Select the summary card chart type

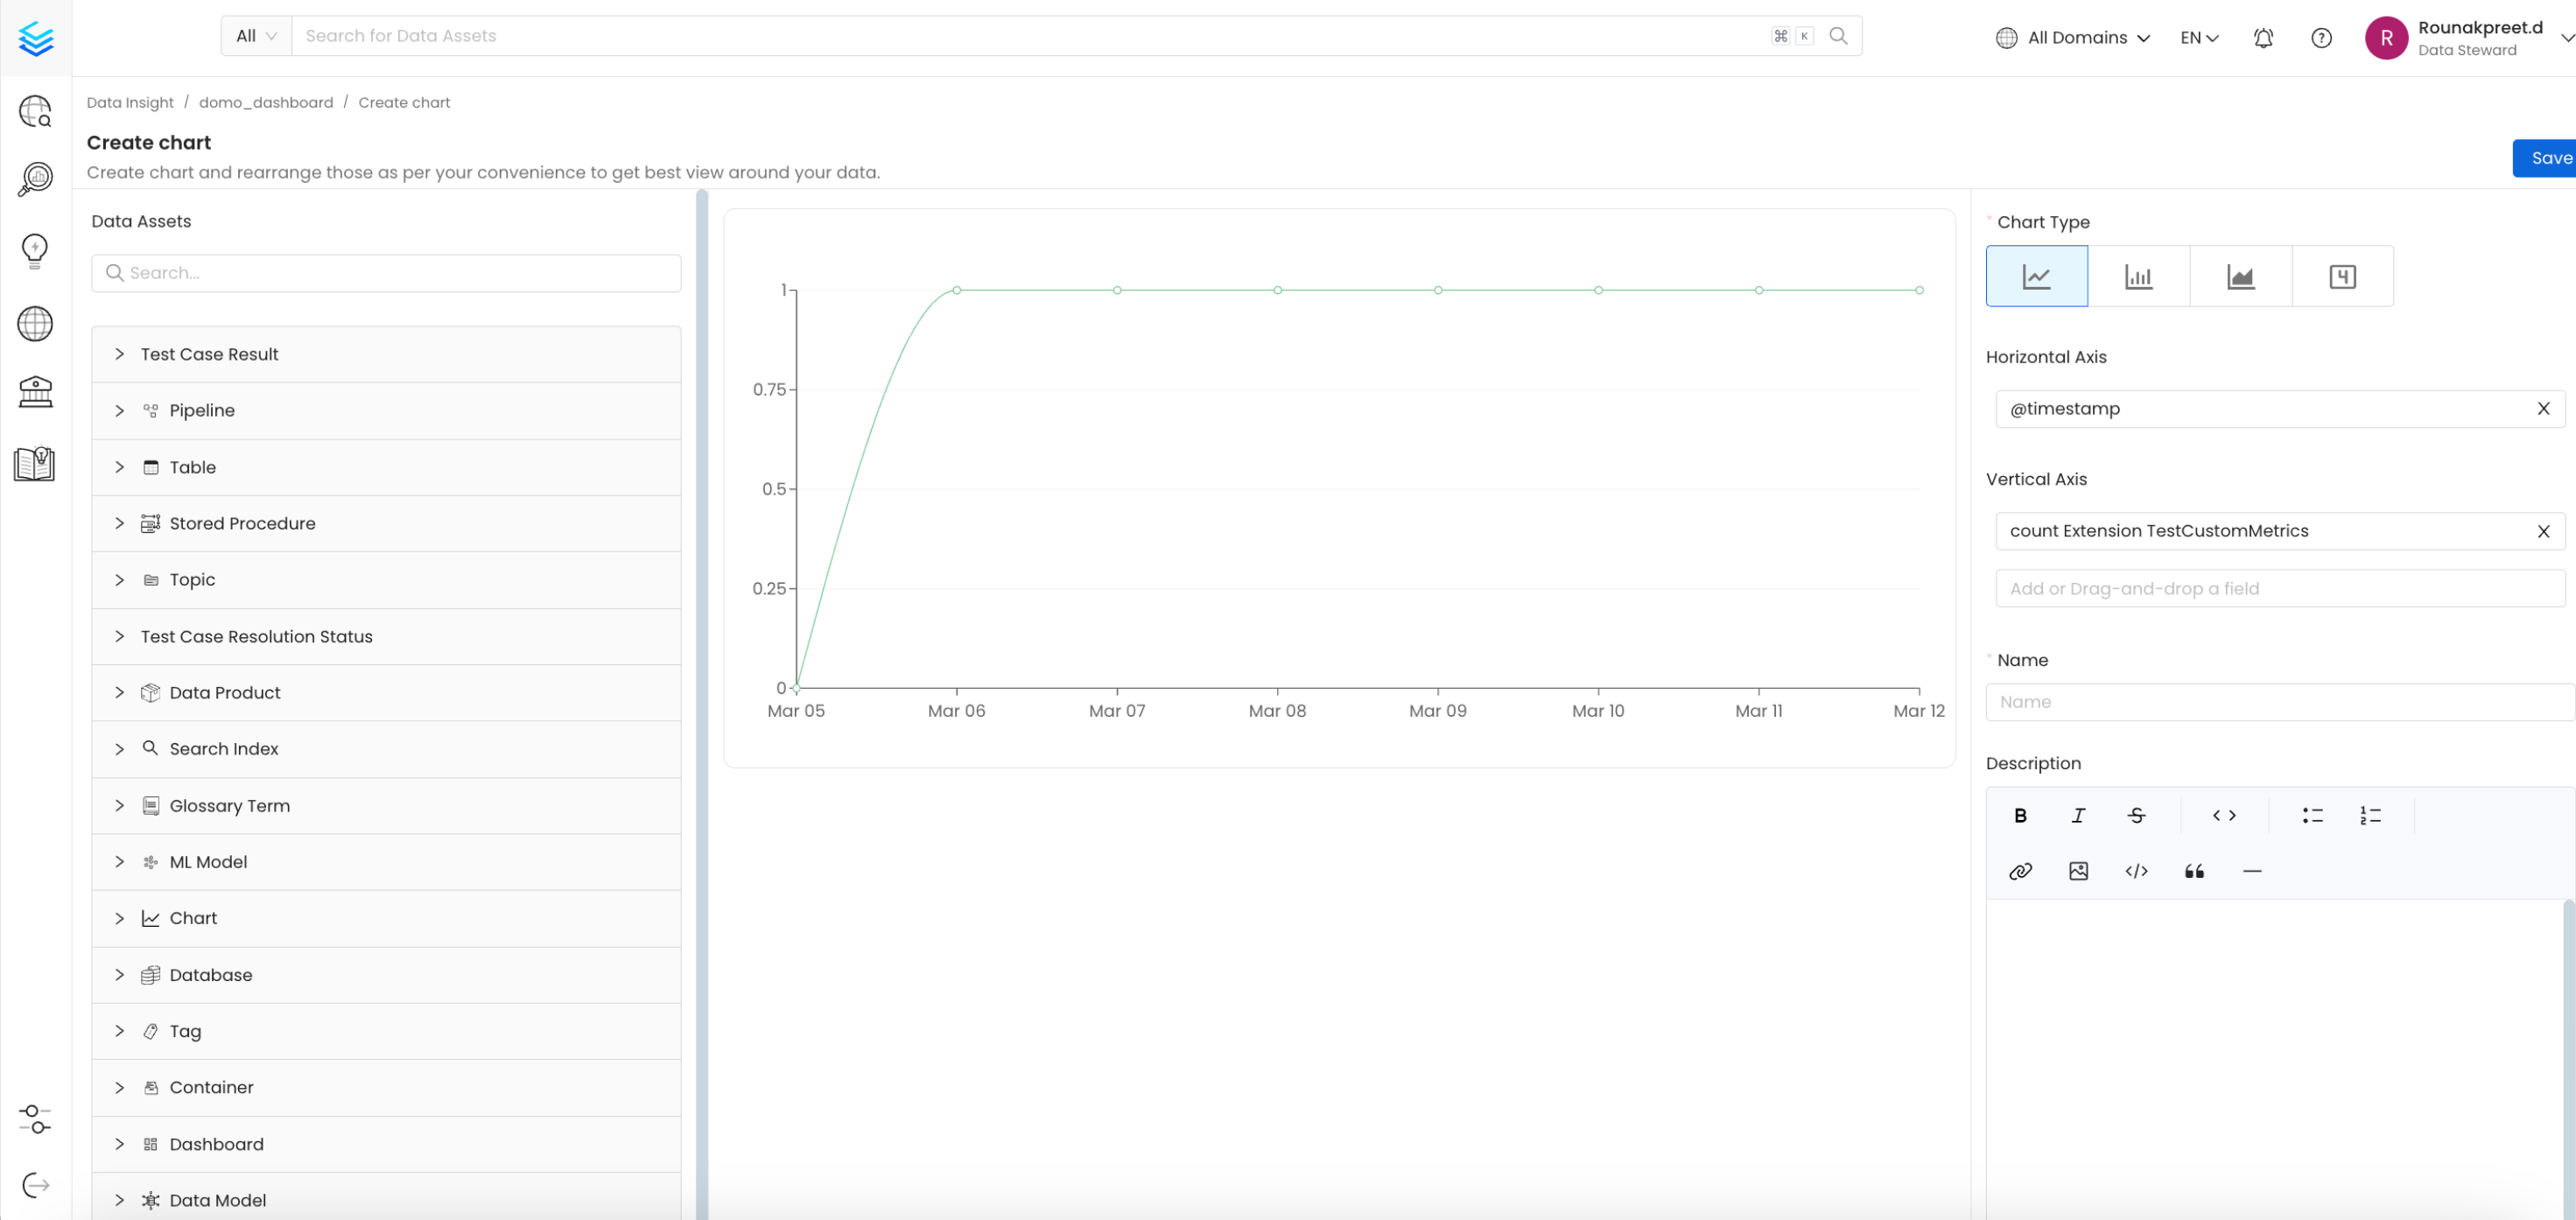pyautogui.click(x=2343, y=276)
